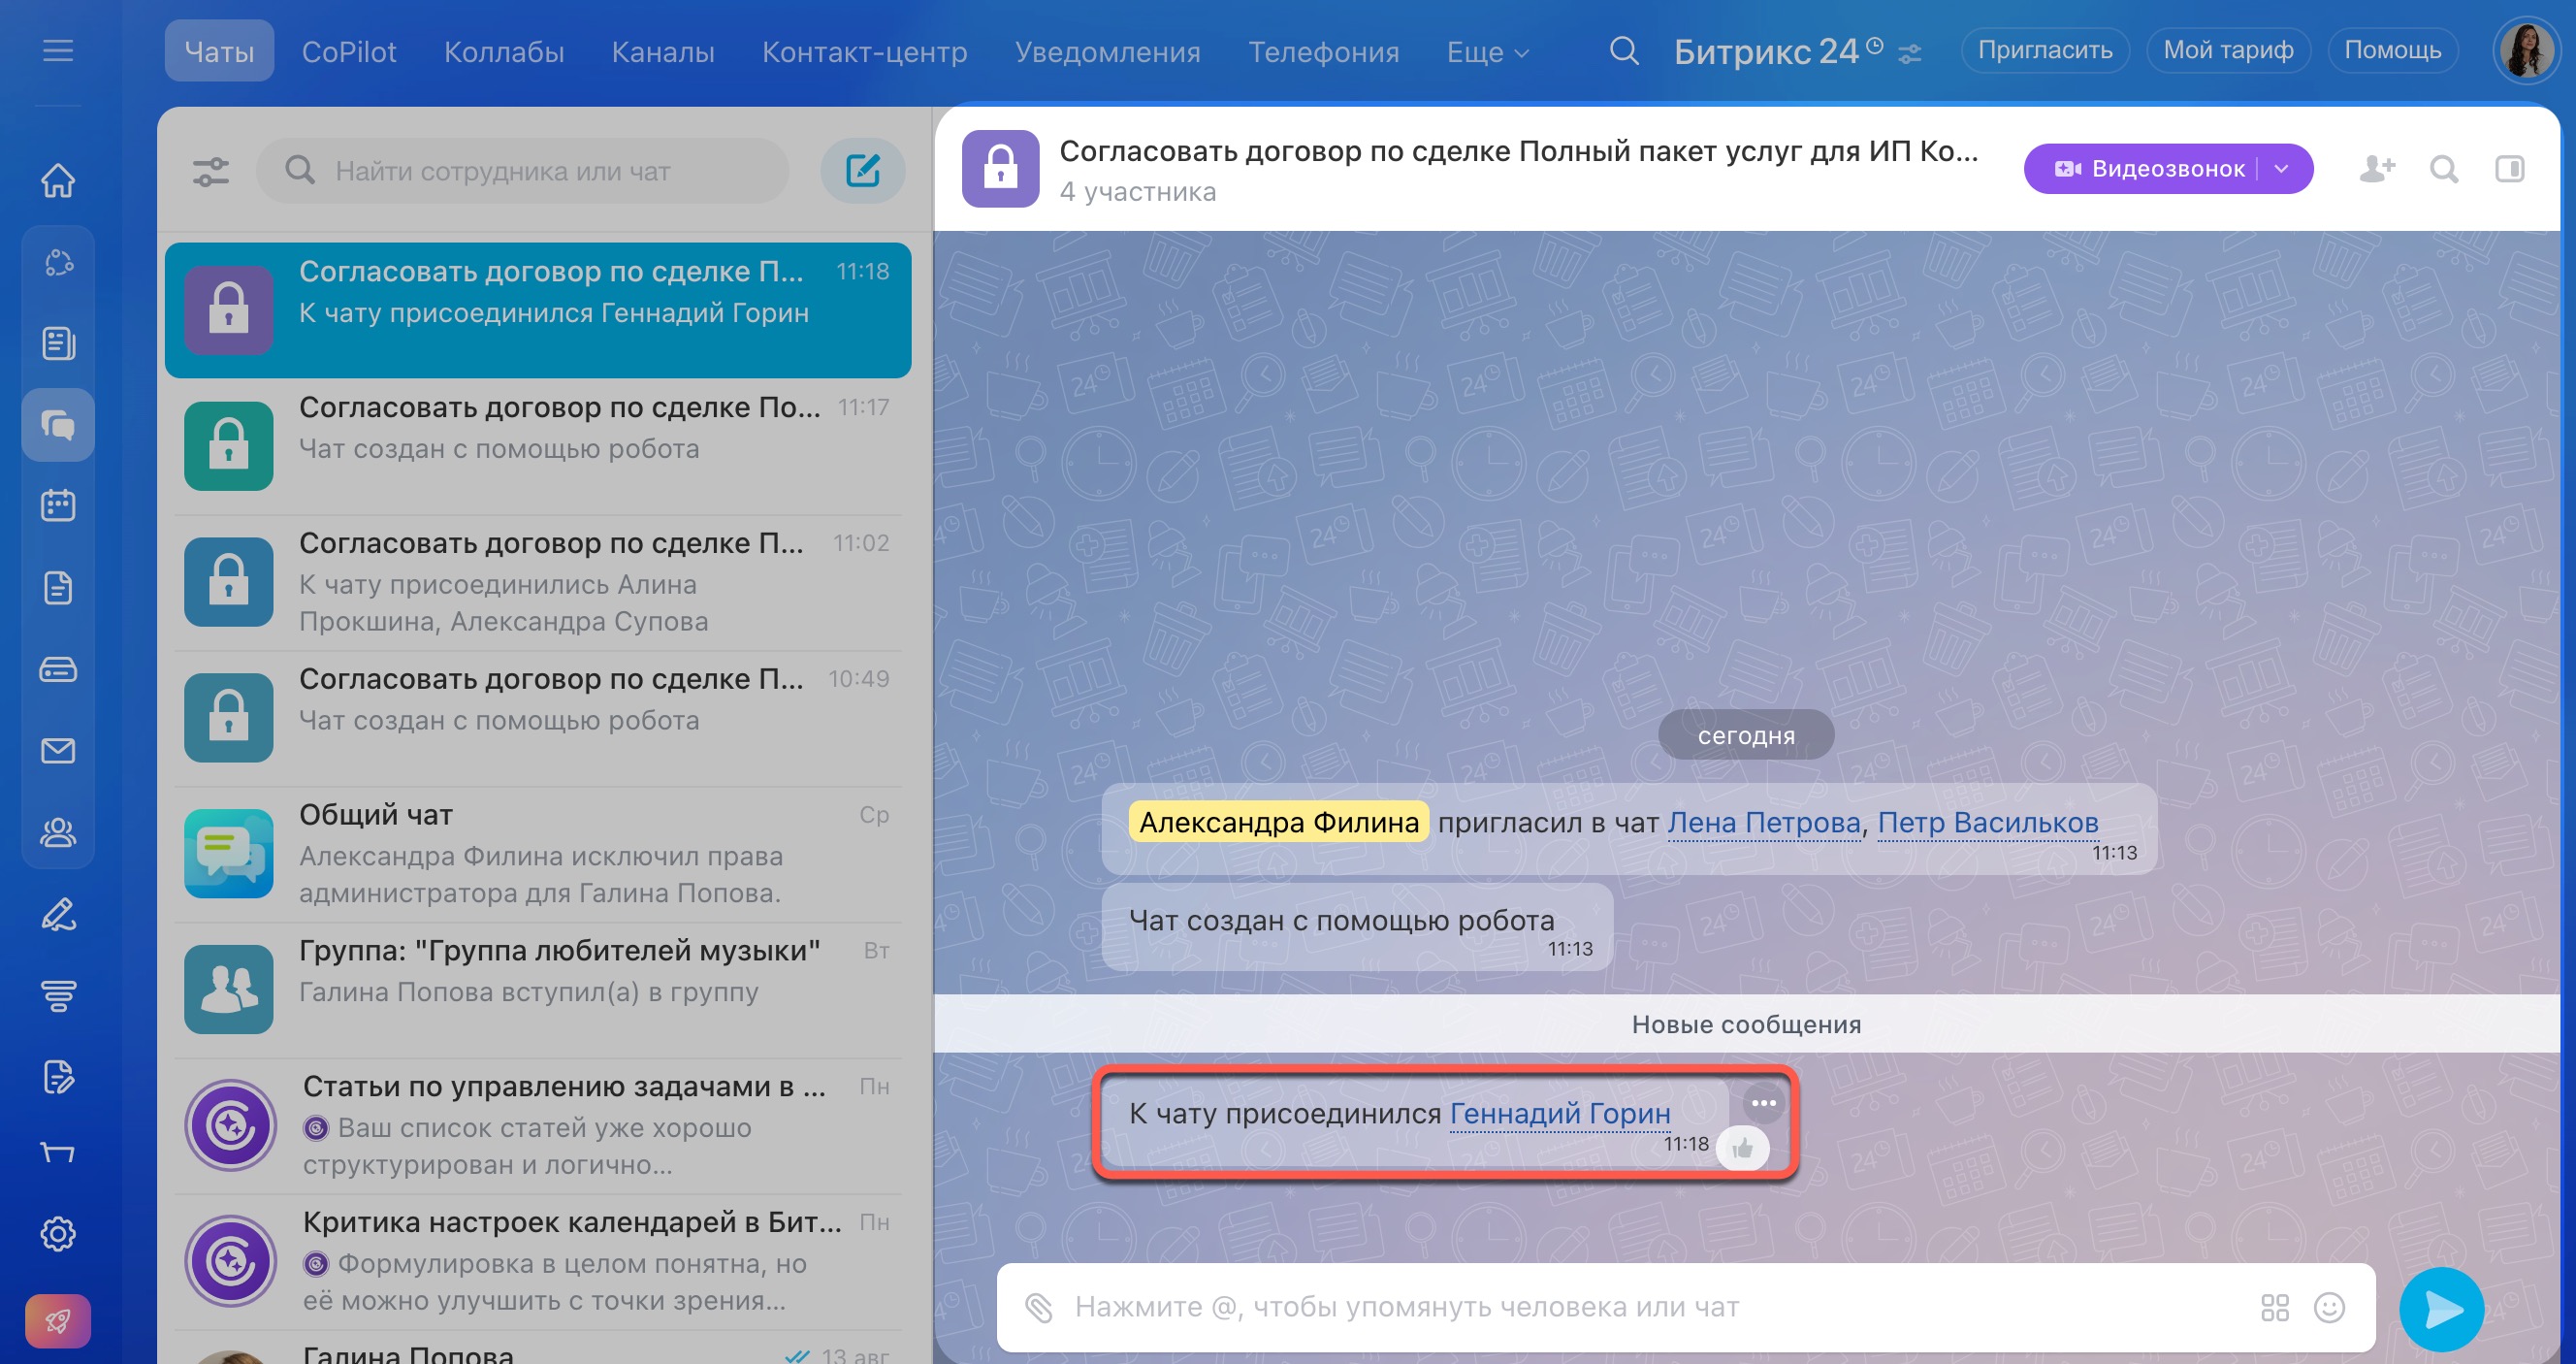
Task: Open the Петр Васильков profile link
Action: (1987, 822)
